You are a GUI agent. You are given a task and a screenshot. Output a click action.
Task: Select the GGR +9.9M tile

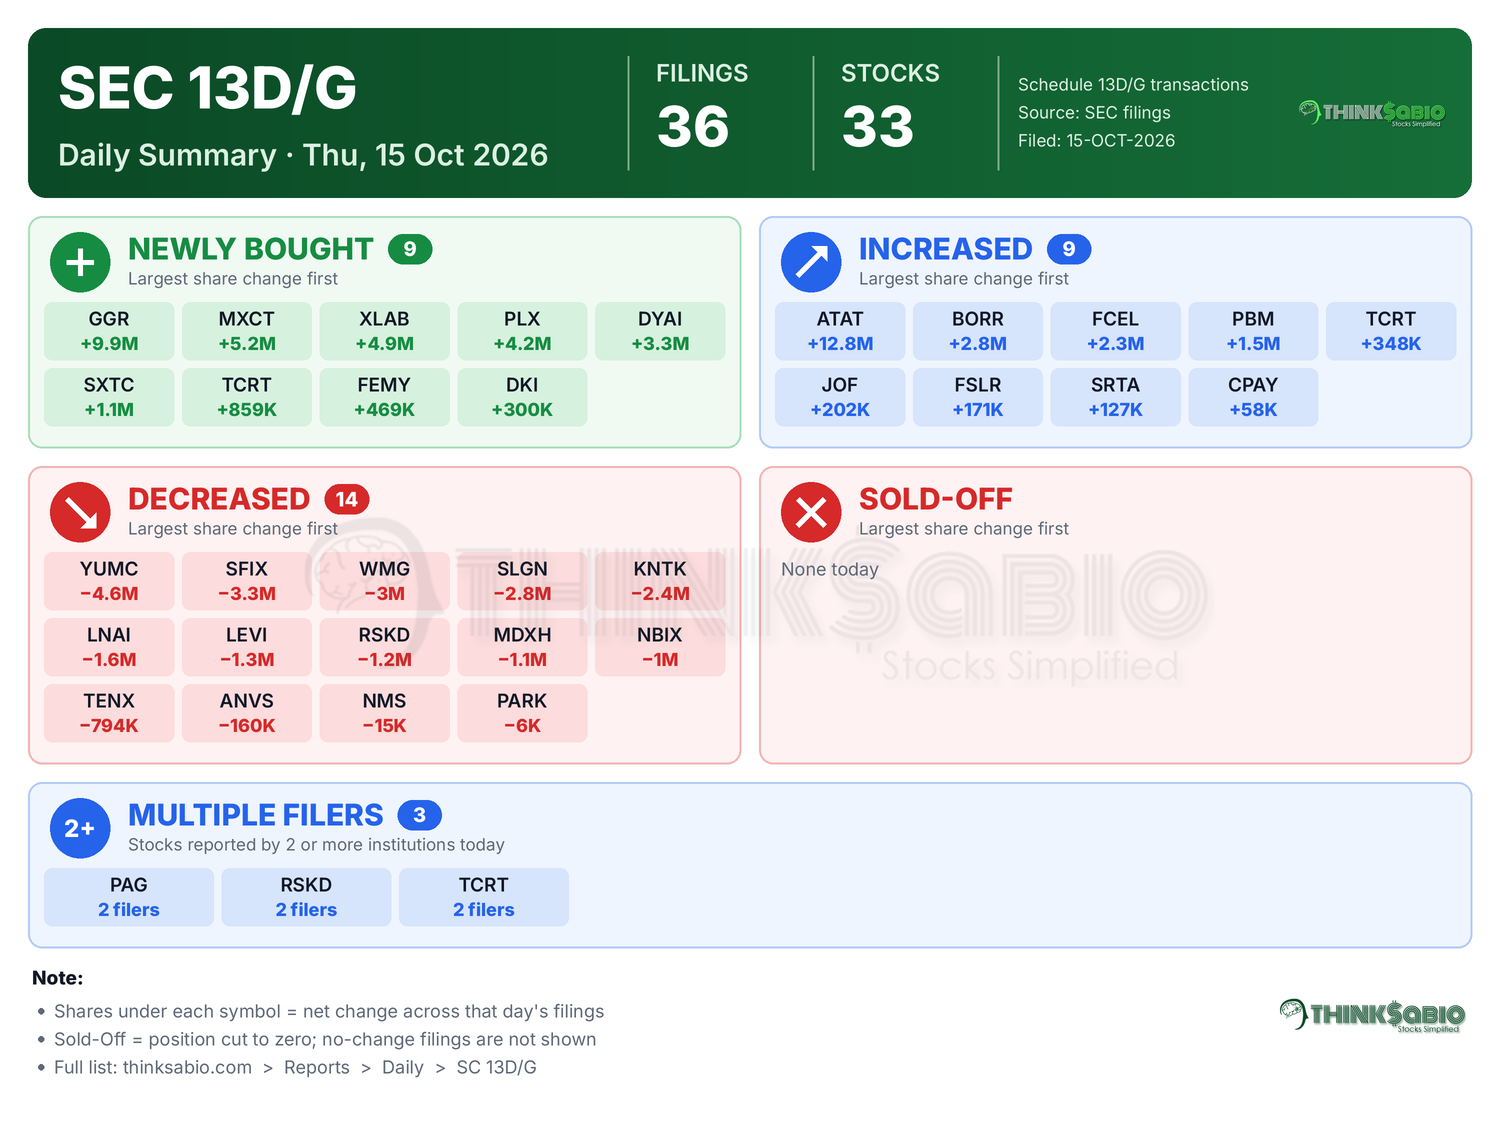[109, 331]
